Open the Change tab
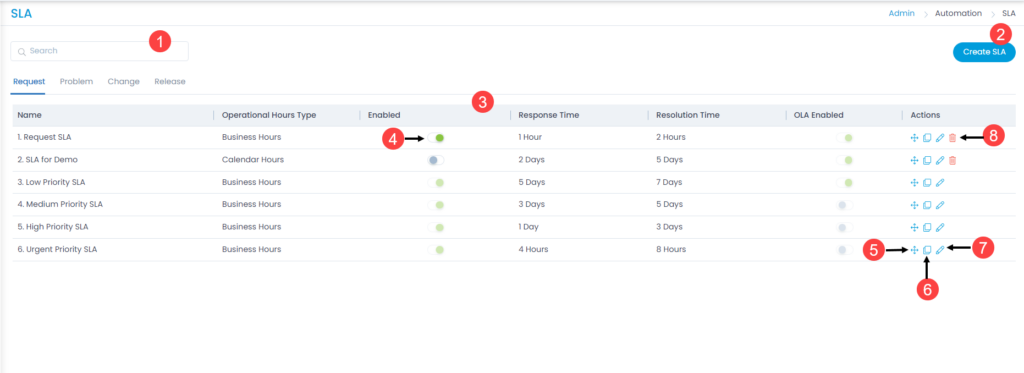Image resolution: width=1024 pixels, height=373 pixels. click(123, 82)
